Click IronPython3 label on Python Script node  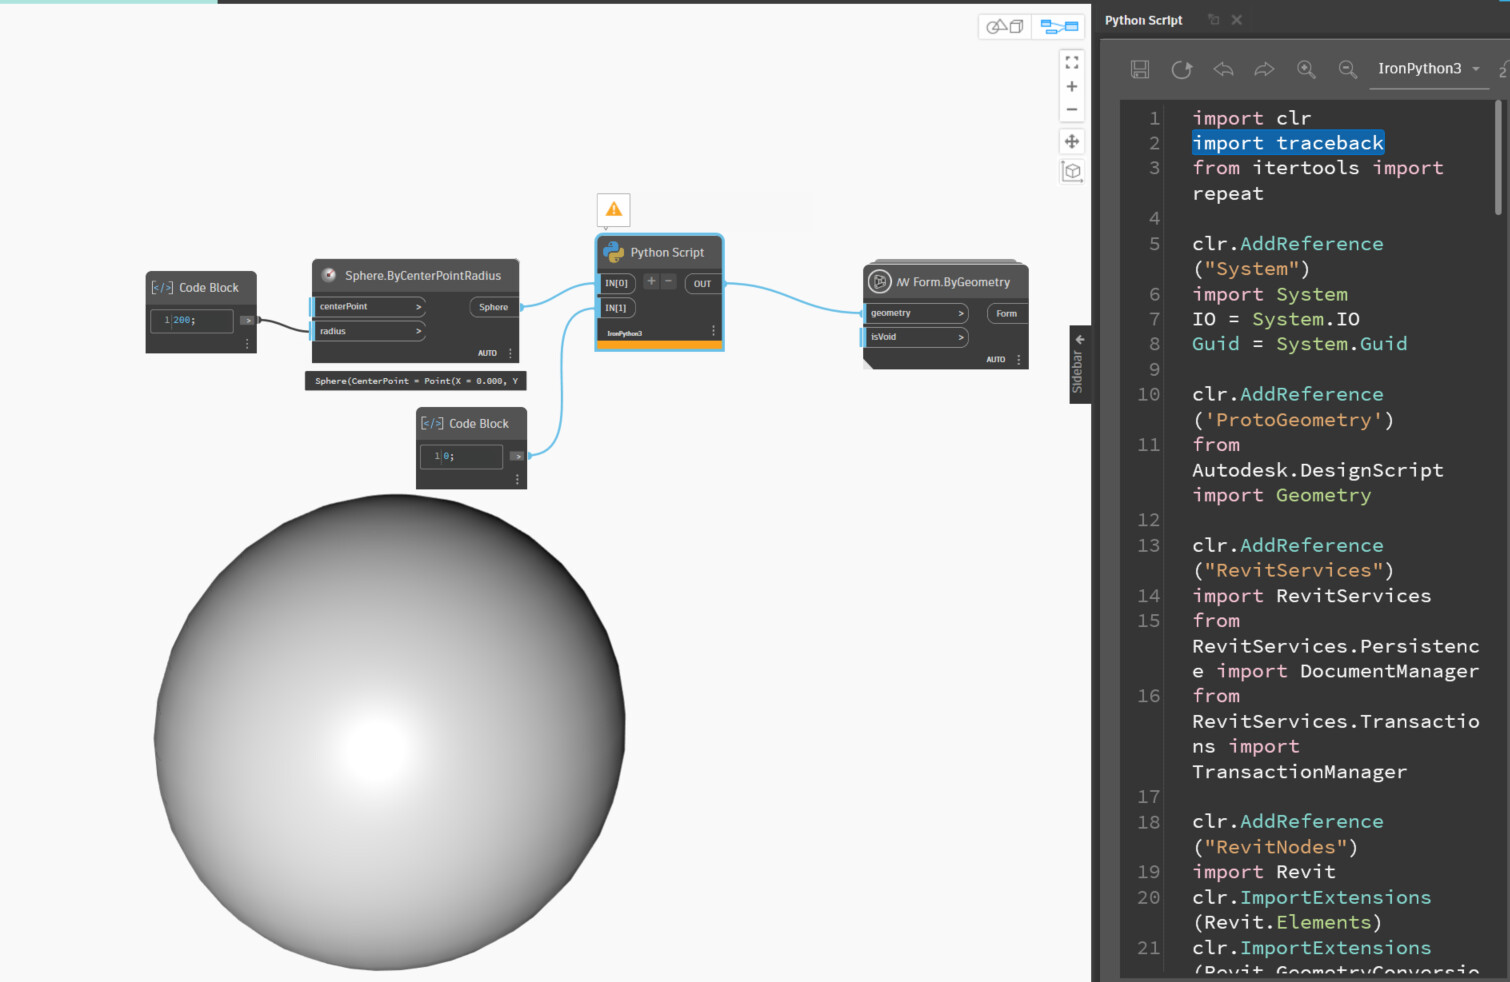(x=624, y=333)
